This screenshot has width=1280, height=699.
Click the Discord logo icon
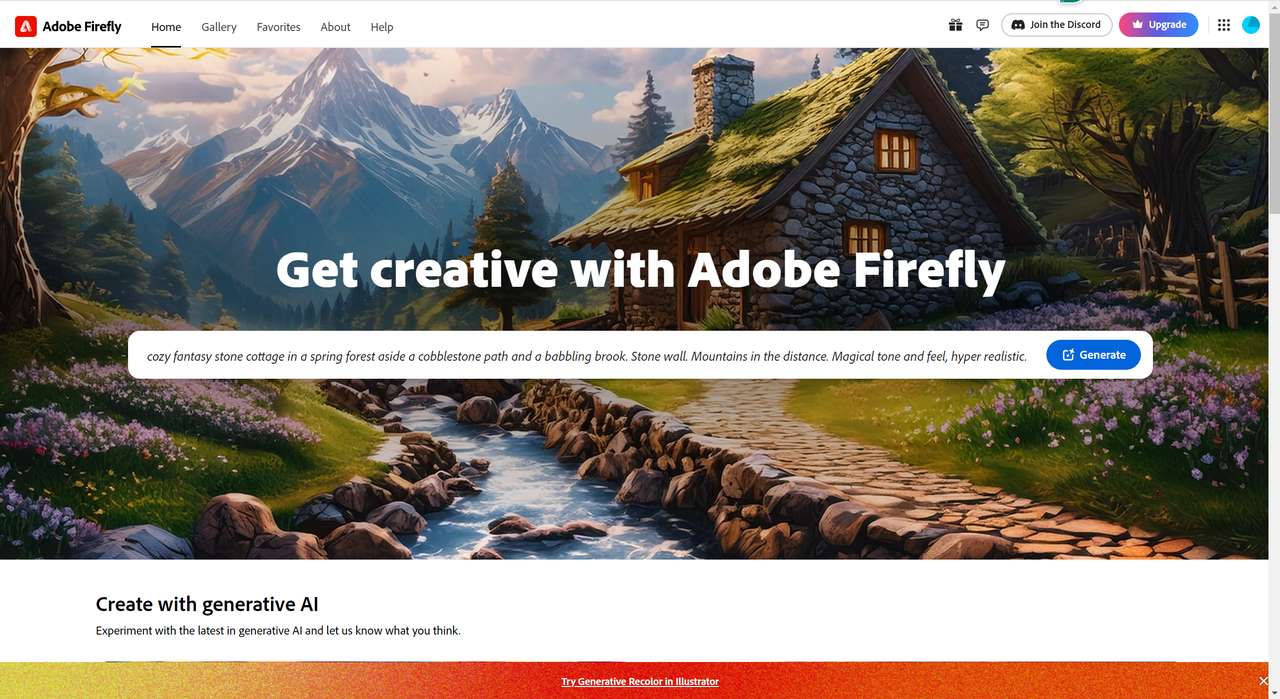(x=1018, y=25)
